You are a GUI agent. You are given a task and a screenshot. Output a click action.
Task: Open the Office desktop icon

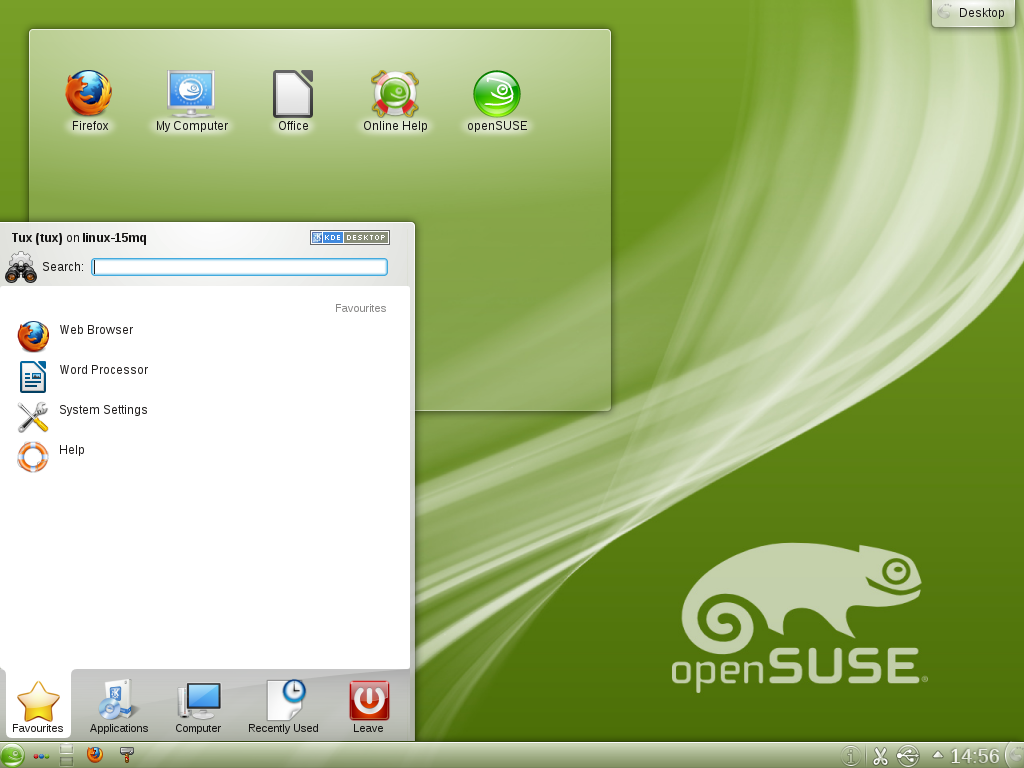click(293, 100)
